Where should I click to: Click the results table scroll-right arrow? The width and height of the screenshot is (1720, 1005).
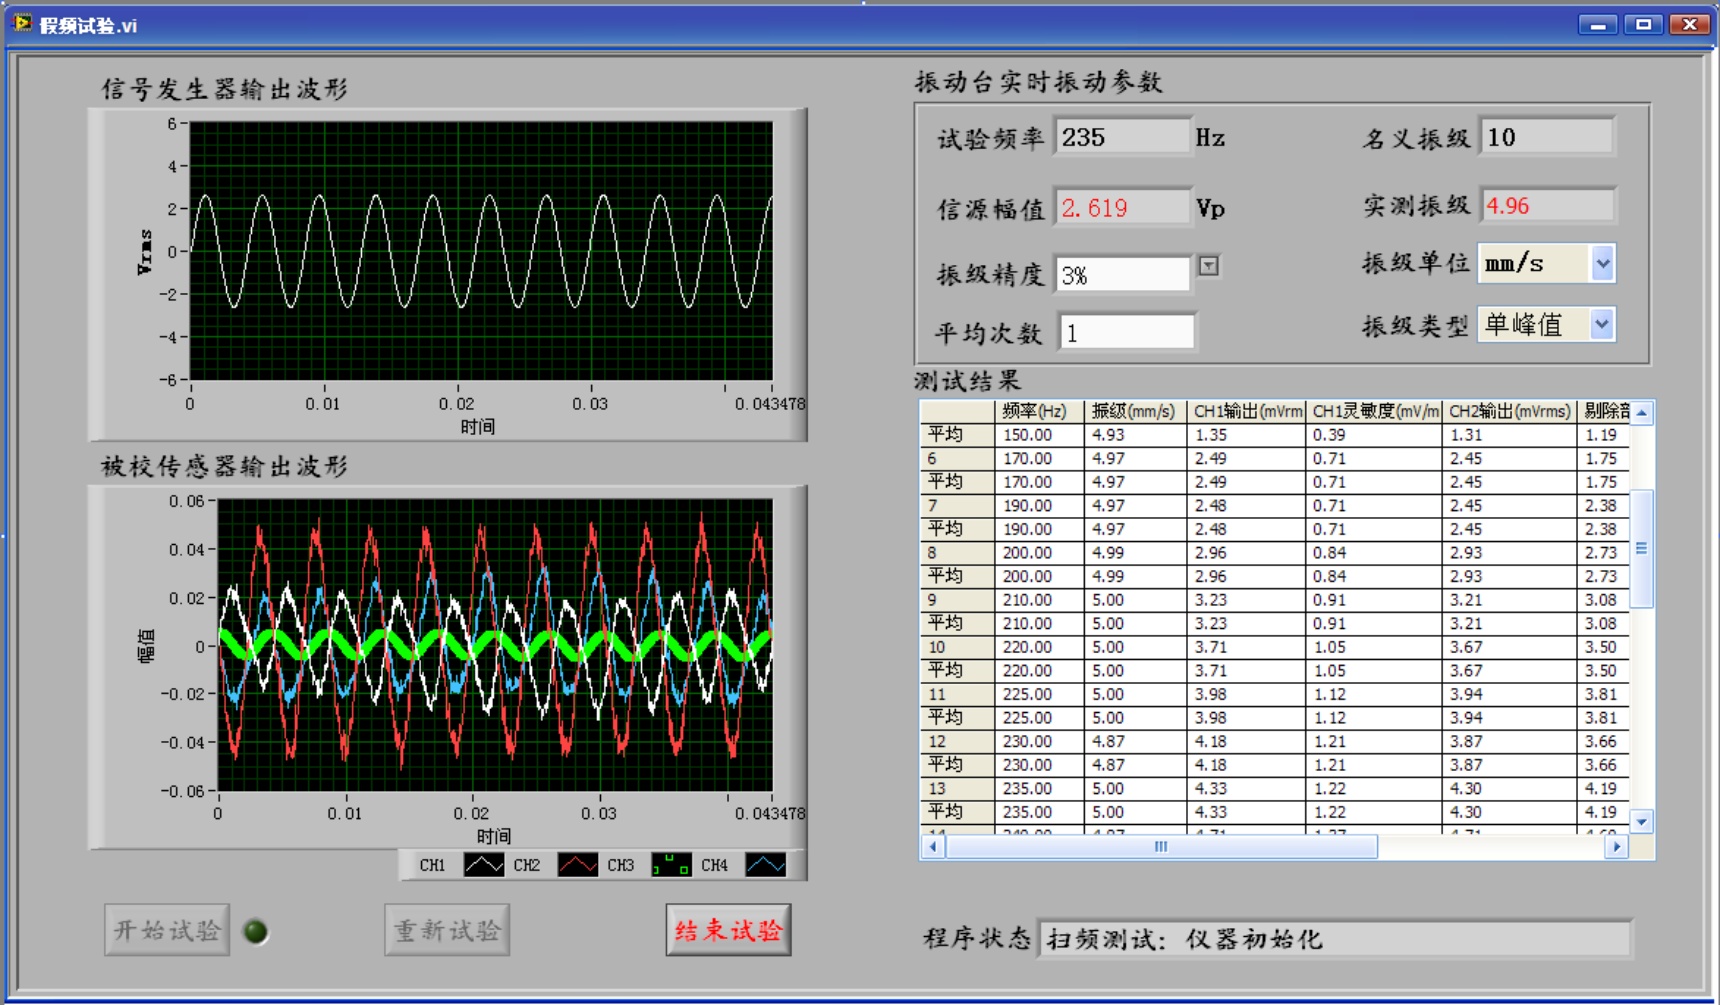(1616, 847)
